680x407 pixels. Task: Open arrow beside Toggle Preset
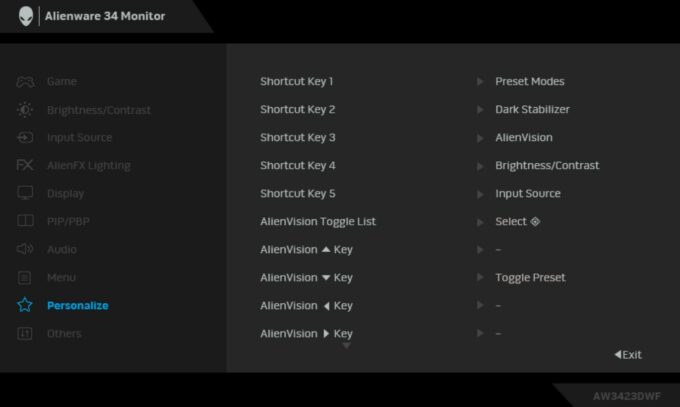(481, 278)
